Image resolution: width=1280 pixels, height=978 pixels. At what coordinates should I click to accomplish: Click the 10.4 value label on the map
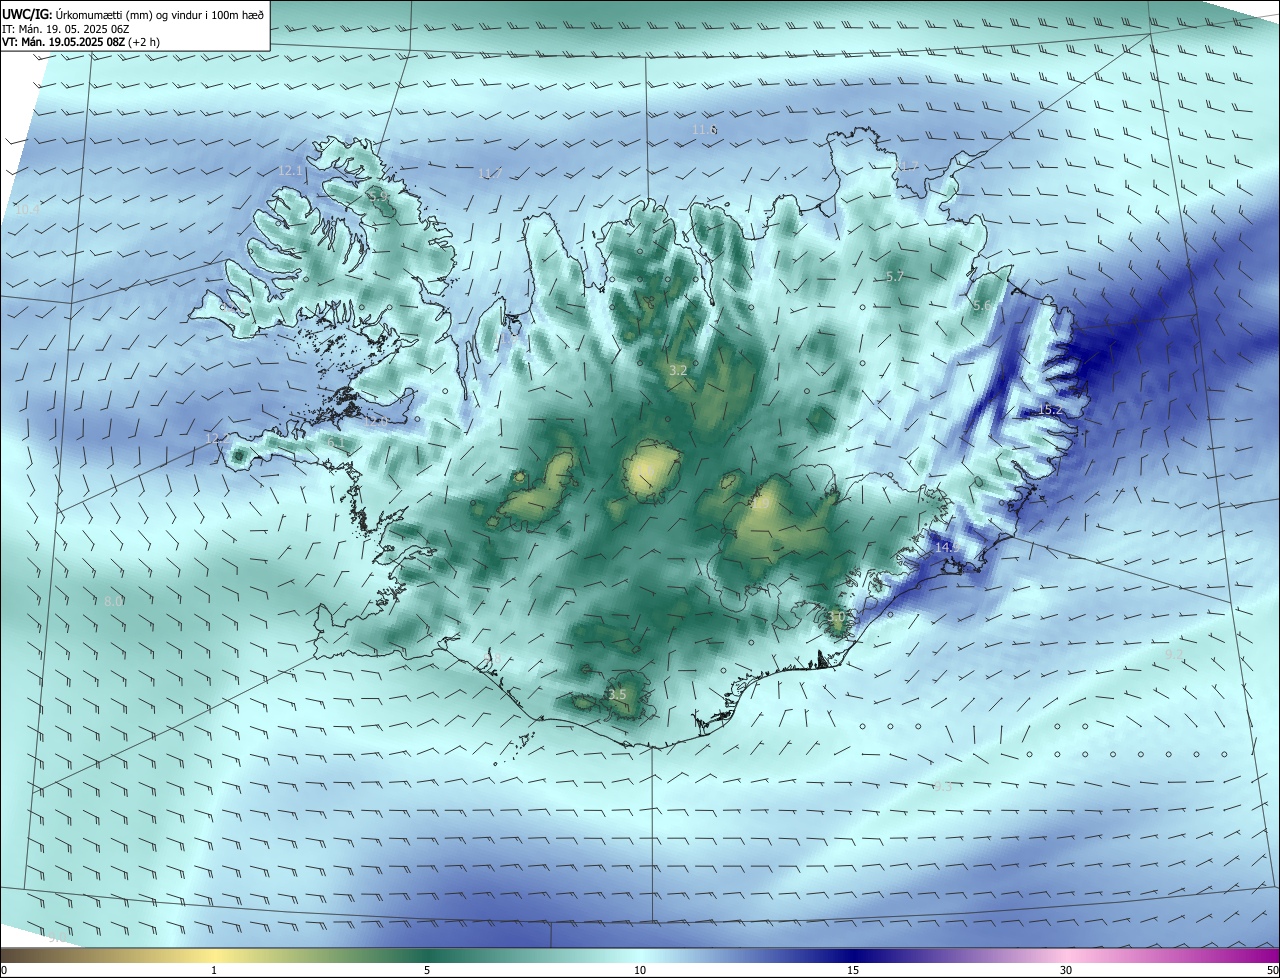coord(26,210)
